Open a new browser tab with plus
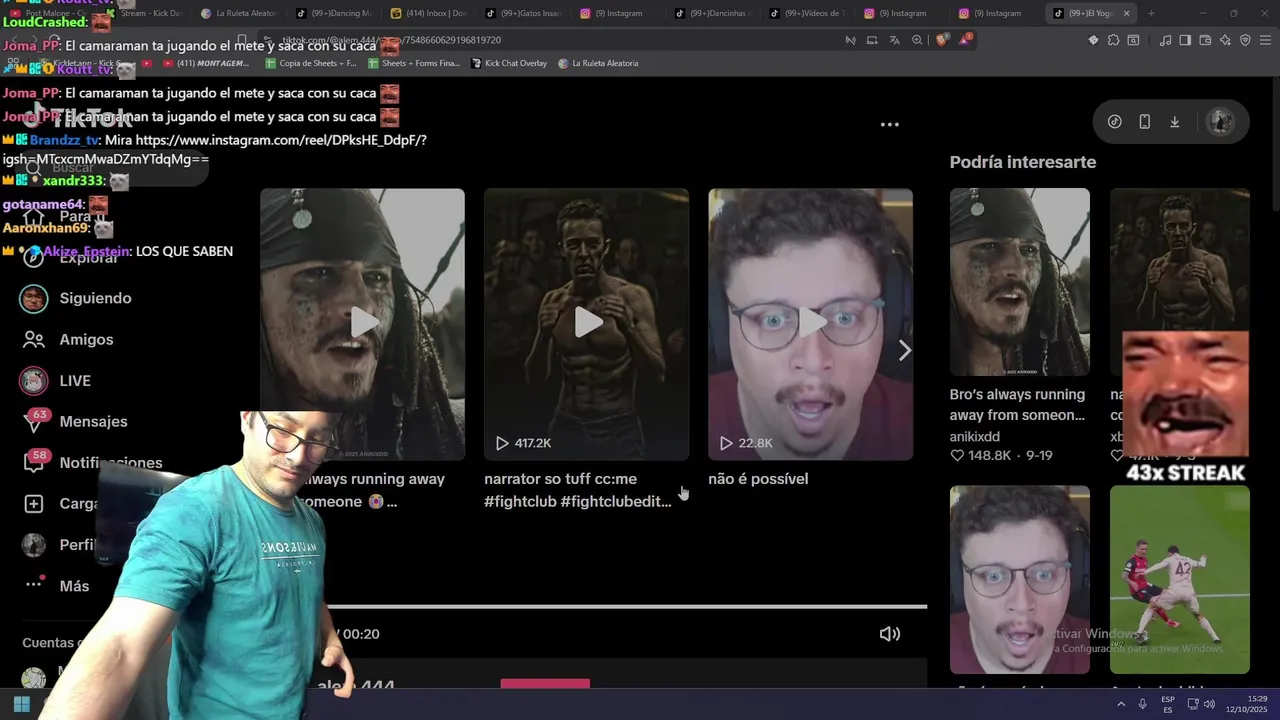1280x720 pixels. click(x=1151, y=13)
